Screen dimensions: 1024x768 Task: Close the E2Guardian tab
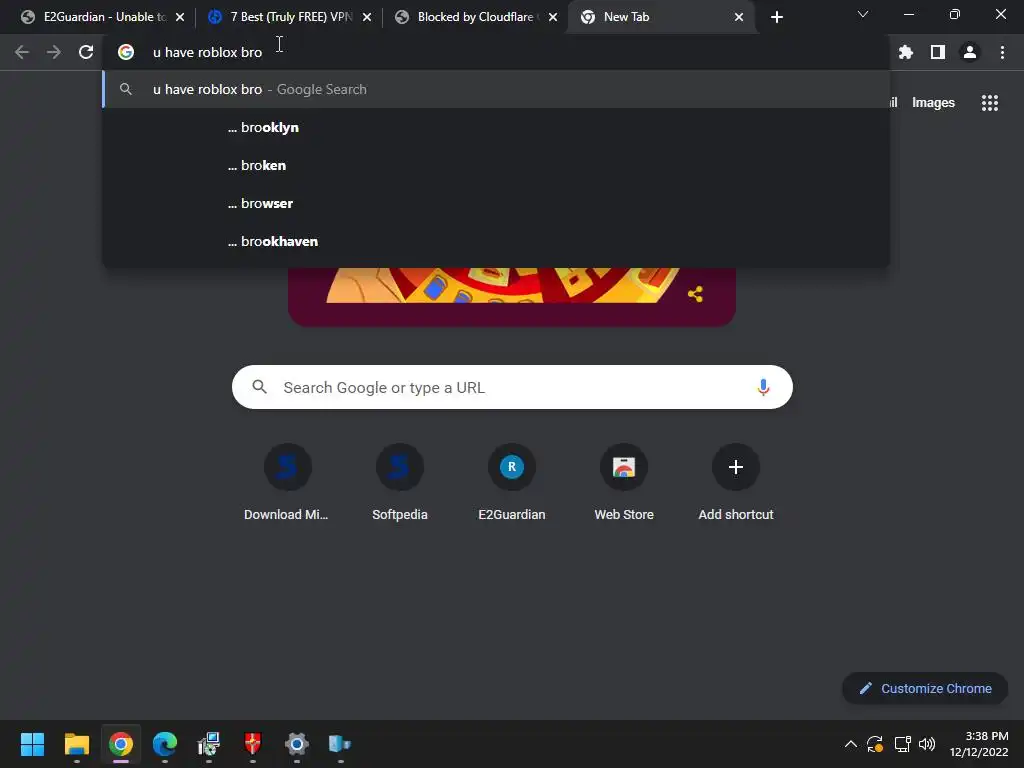click(x=180, y=17)
